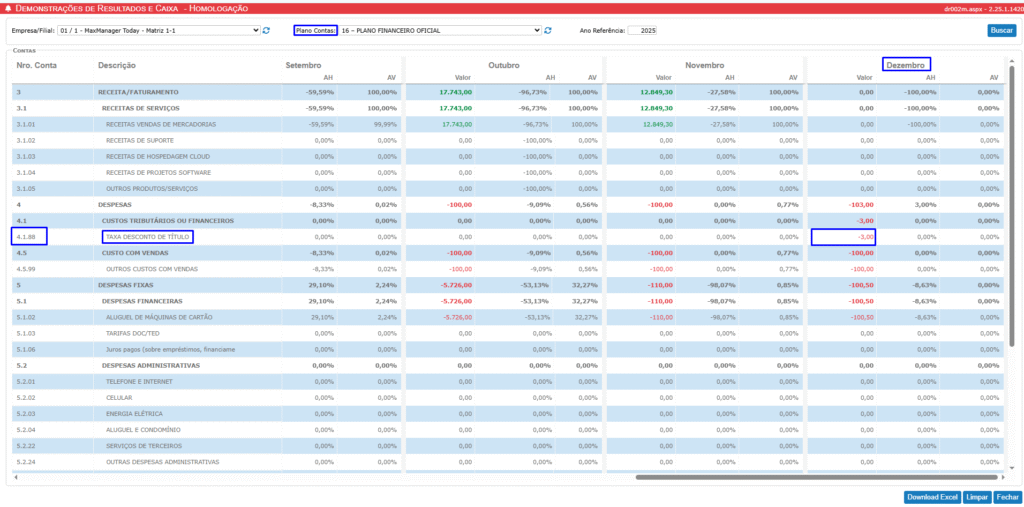The height and width of the screenshot is (507, 1024).
Task: Click TAXA DESCONTO DE TÍTULO description
Action: 148,236
